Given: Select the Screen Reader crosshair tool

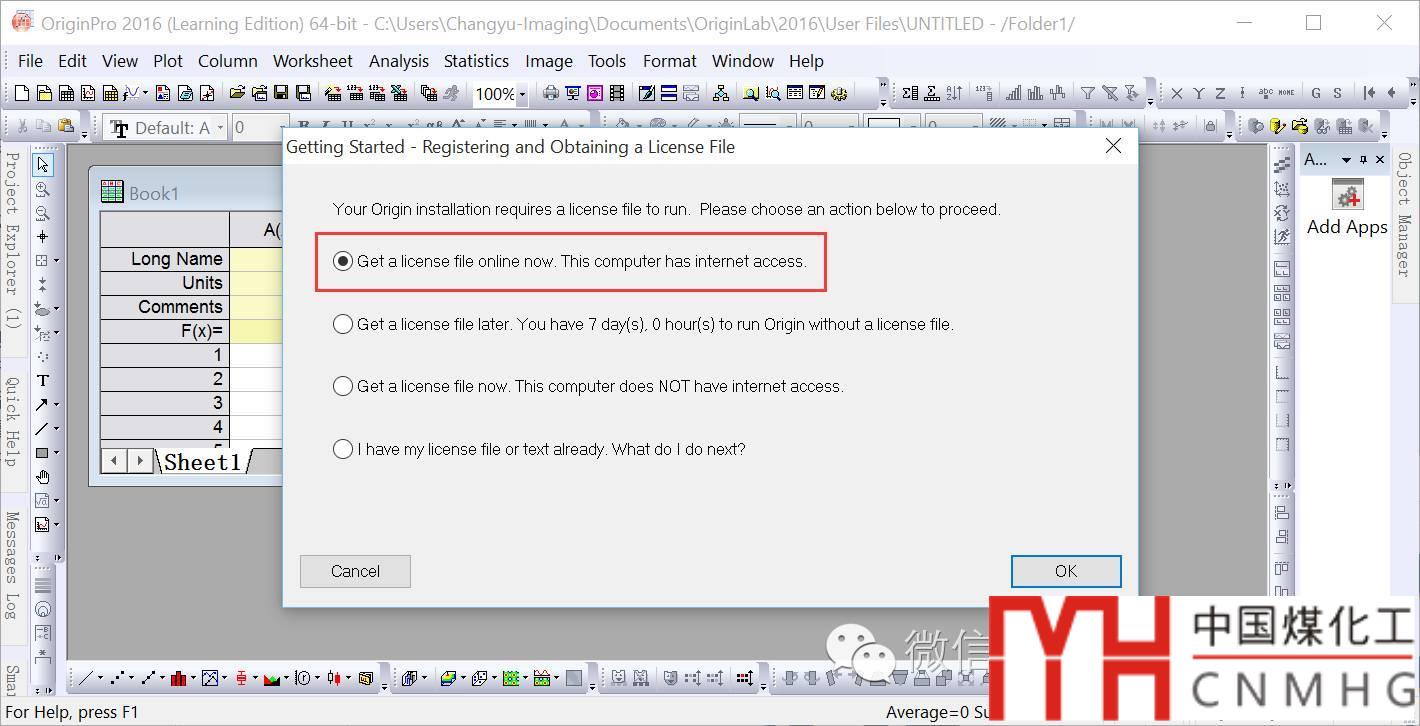Looking at the screenshot, I should tap(43, 237).
